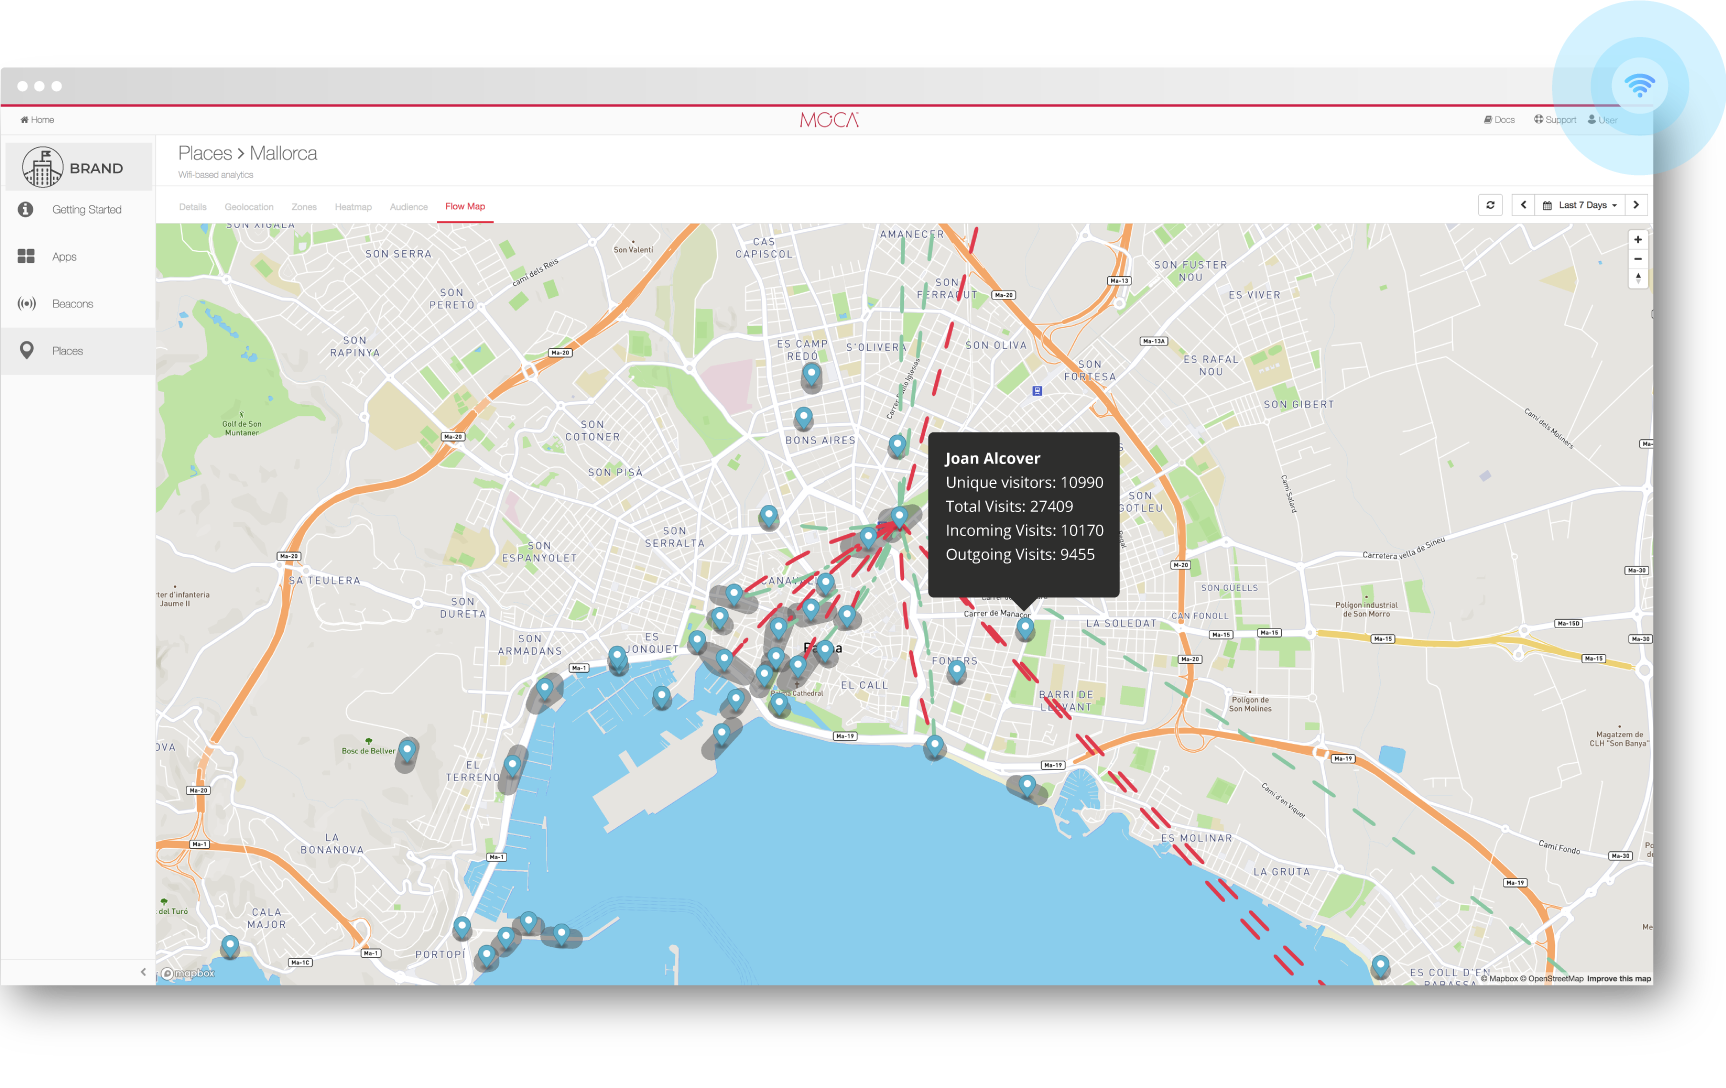This screenshot has width=1726, height=1088.
Task: Click the map pin below Foners label
Action: click(x=957, y=671)
